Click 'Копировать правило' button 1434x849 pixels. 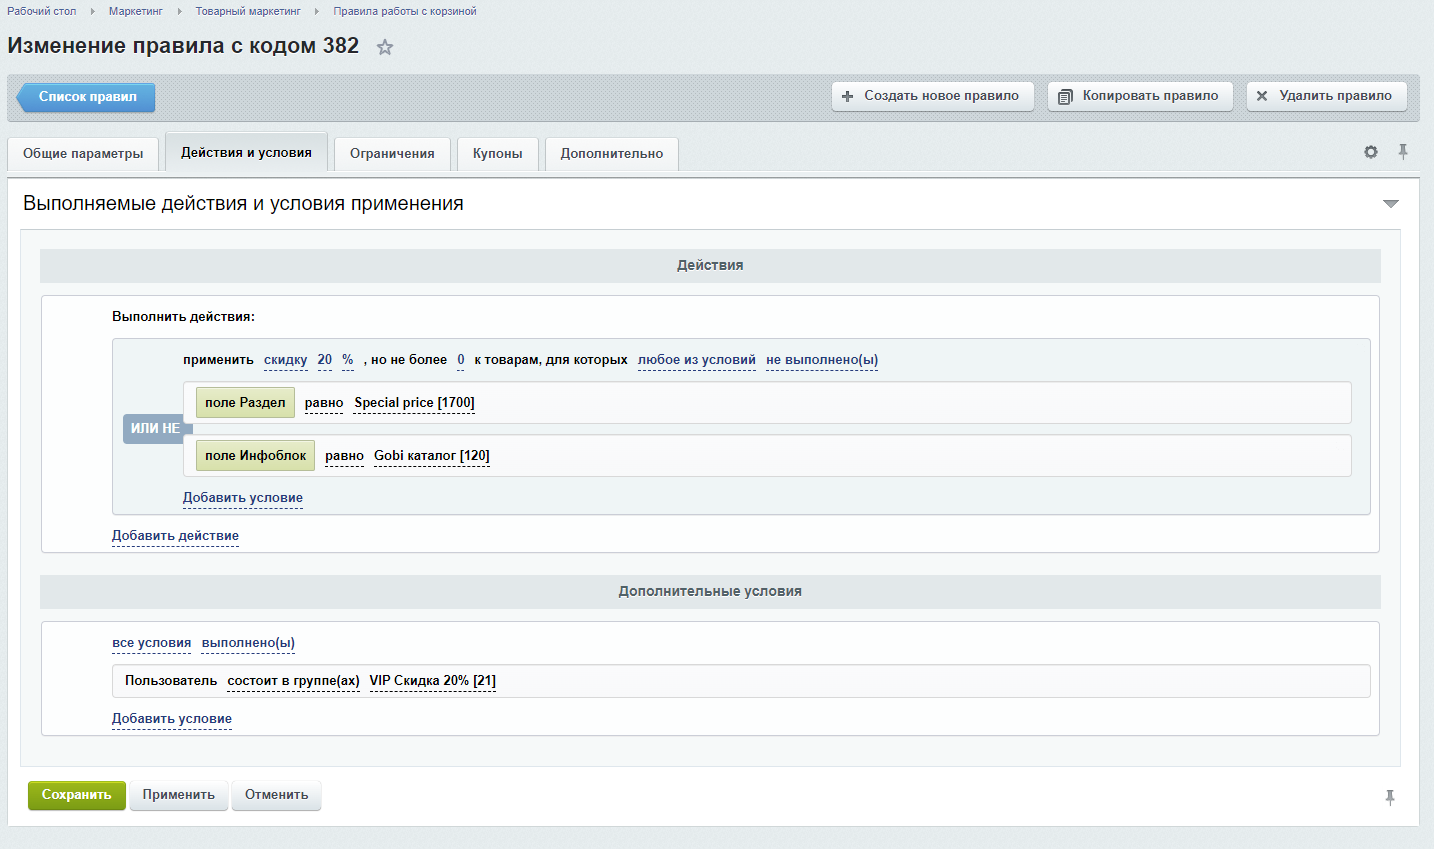click(1140, 96)
